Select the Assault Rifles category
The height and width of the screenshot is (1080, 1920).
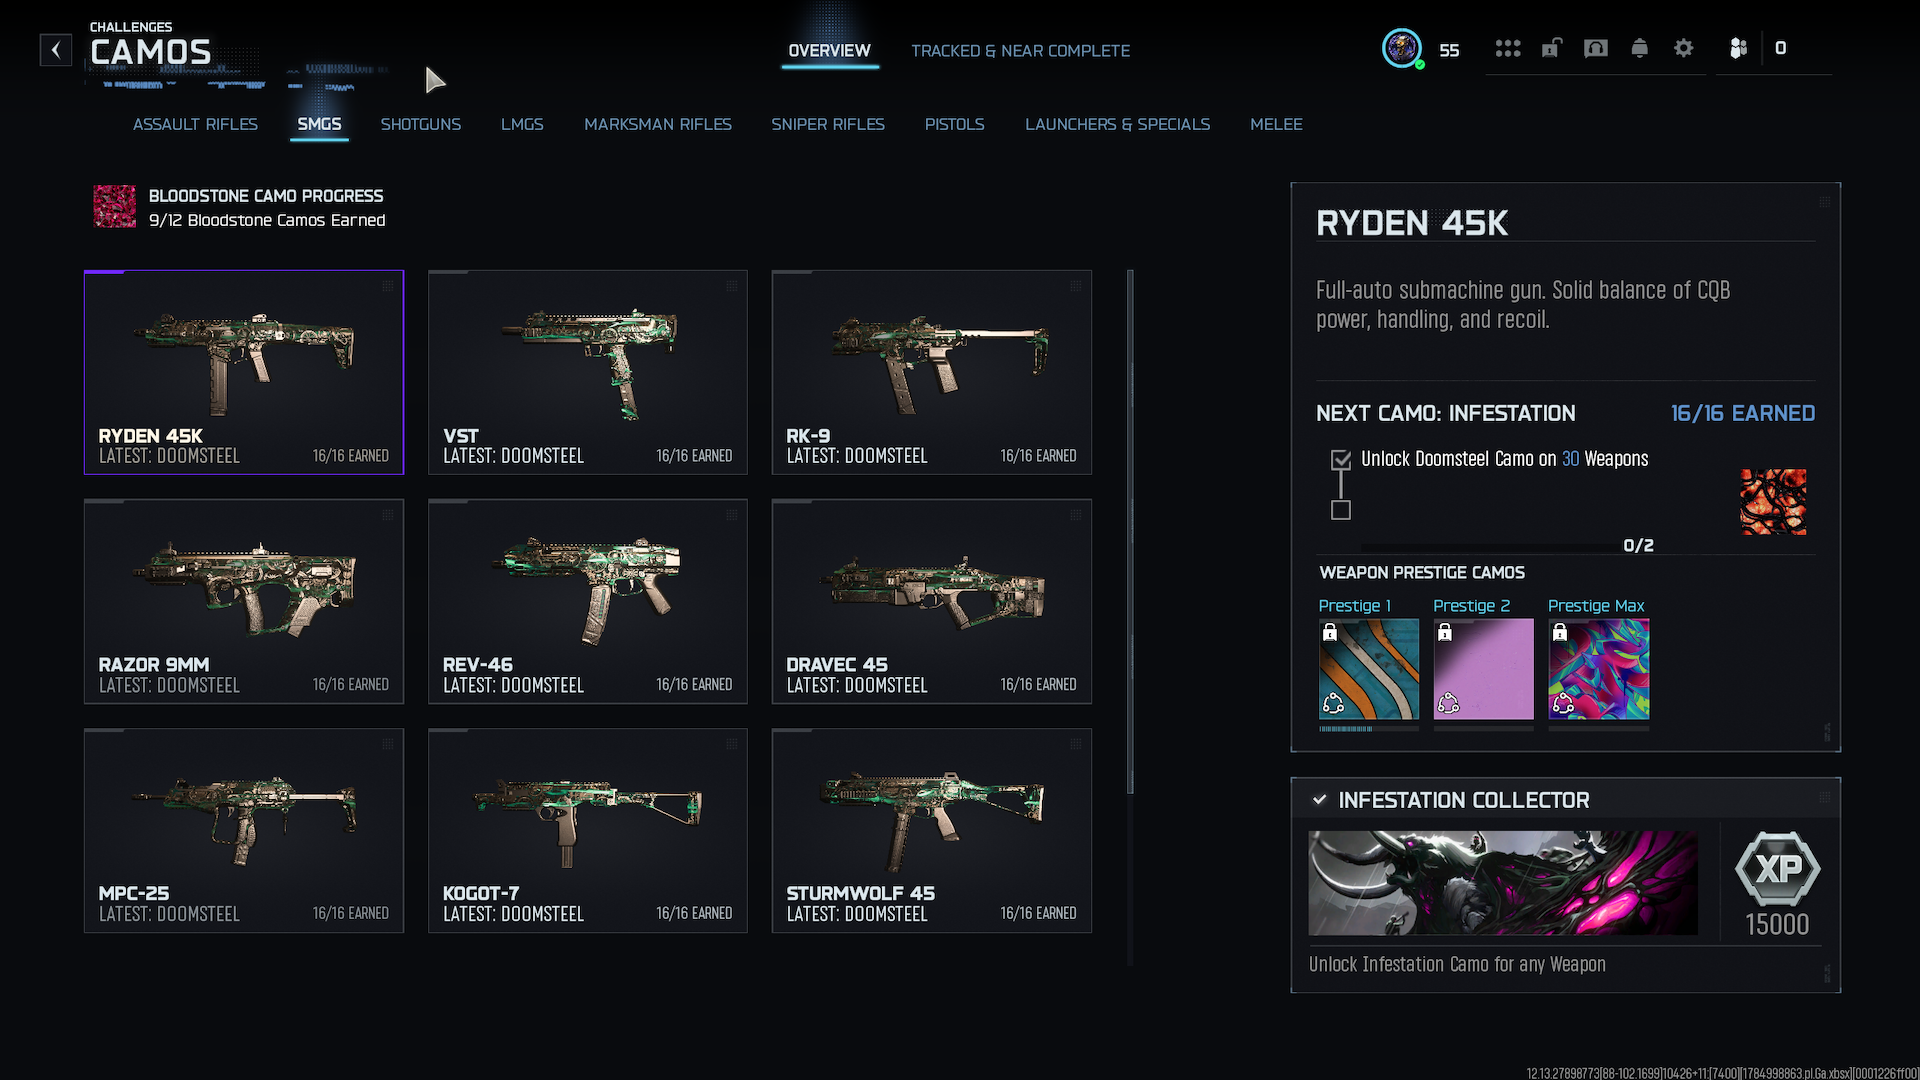pos(195,124)
